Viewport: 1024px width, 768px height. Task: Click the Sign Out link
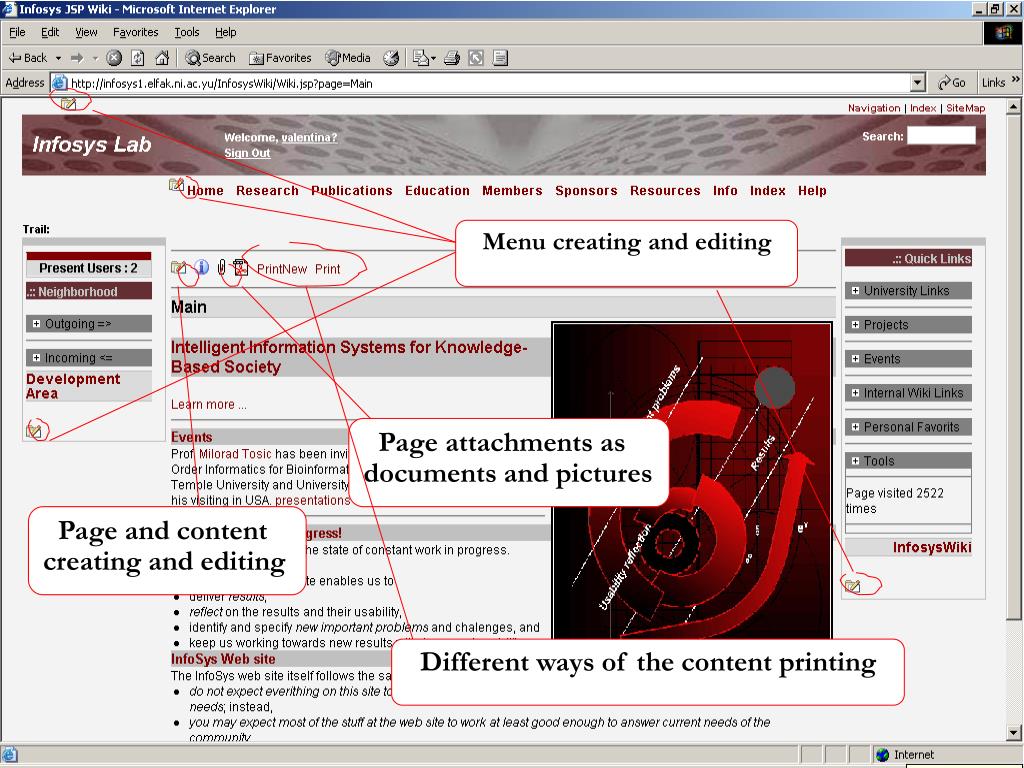pos(247,153)
